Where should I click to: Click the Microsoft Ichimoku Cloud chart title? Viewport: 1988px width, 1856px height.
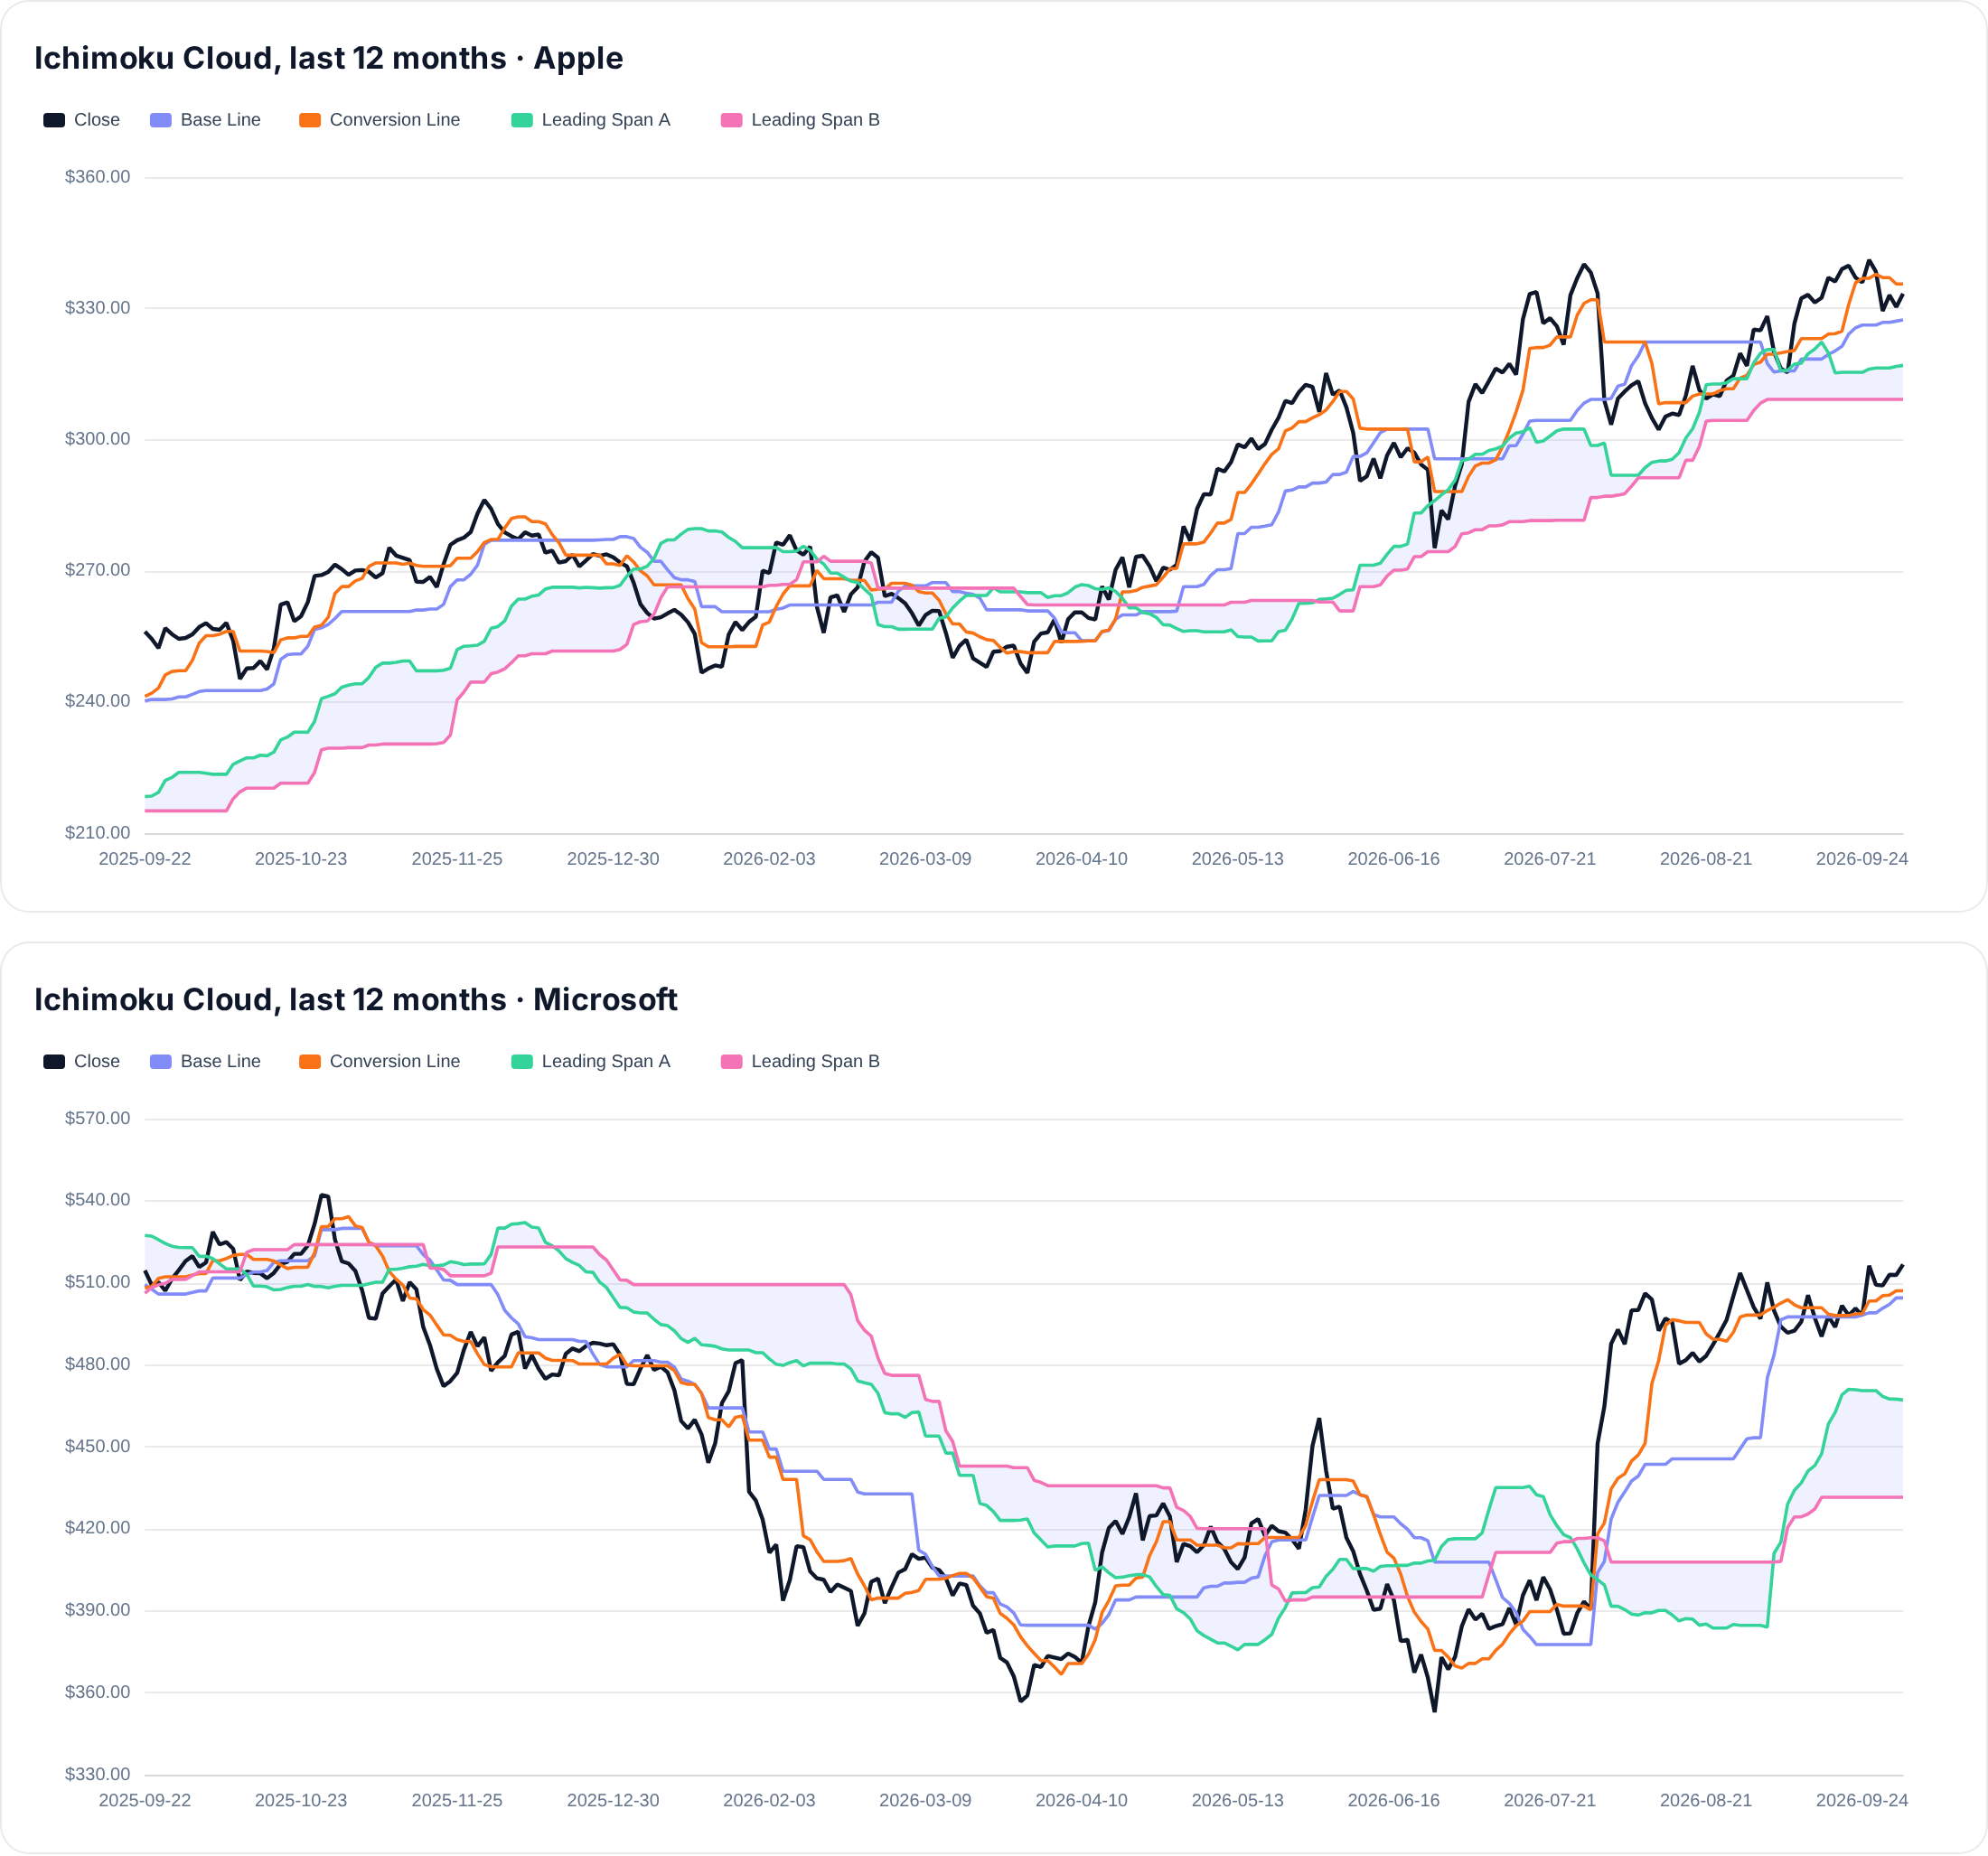click(356, 999)
